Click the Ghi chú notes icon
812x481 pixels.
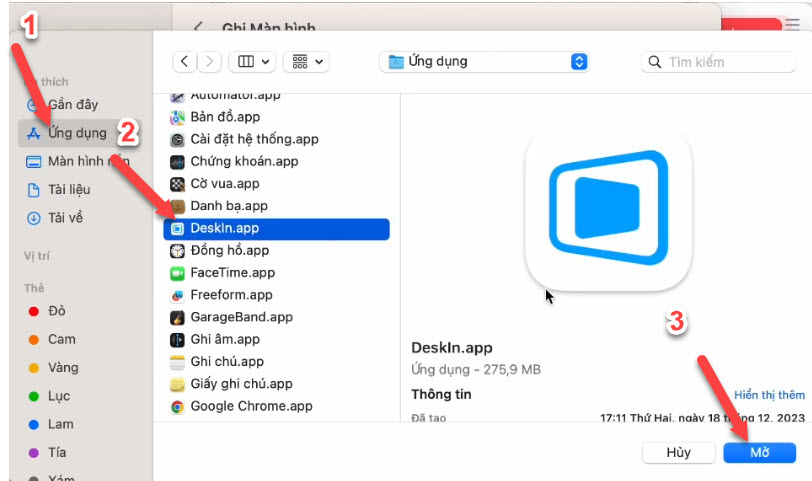coord(177,362)
